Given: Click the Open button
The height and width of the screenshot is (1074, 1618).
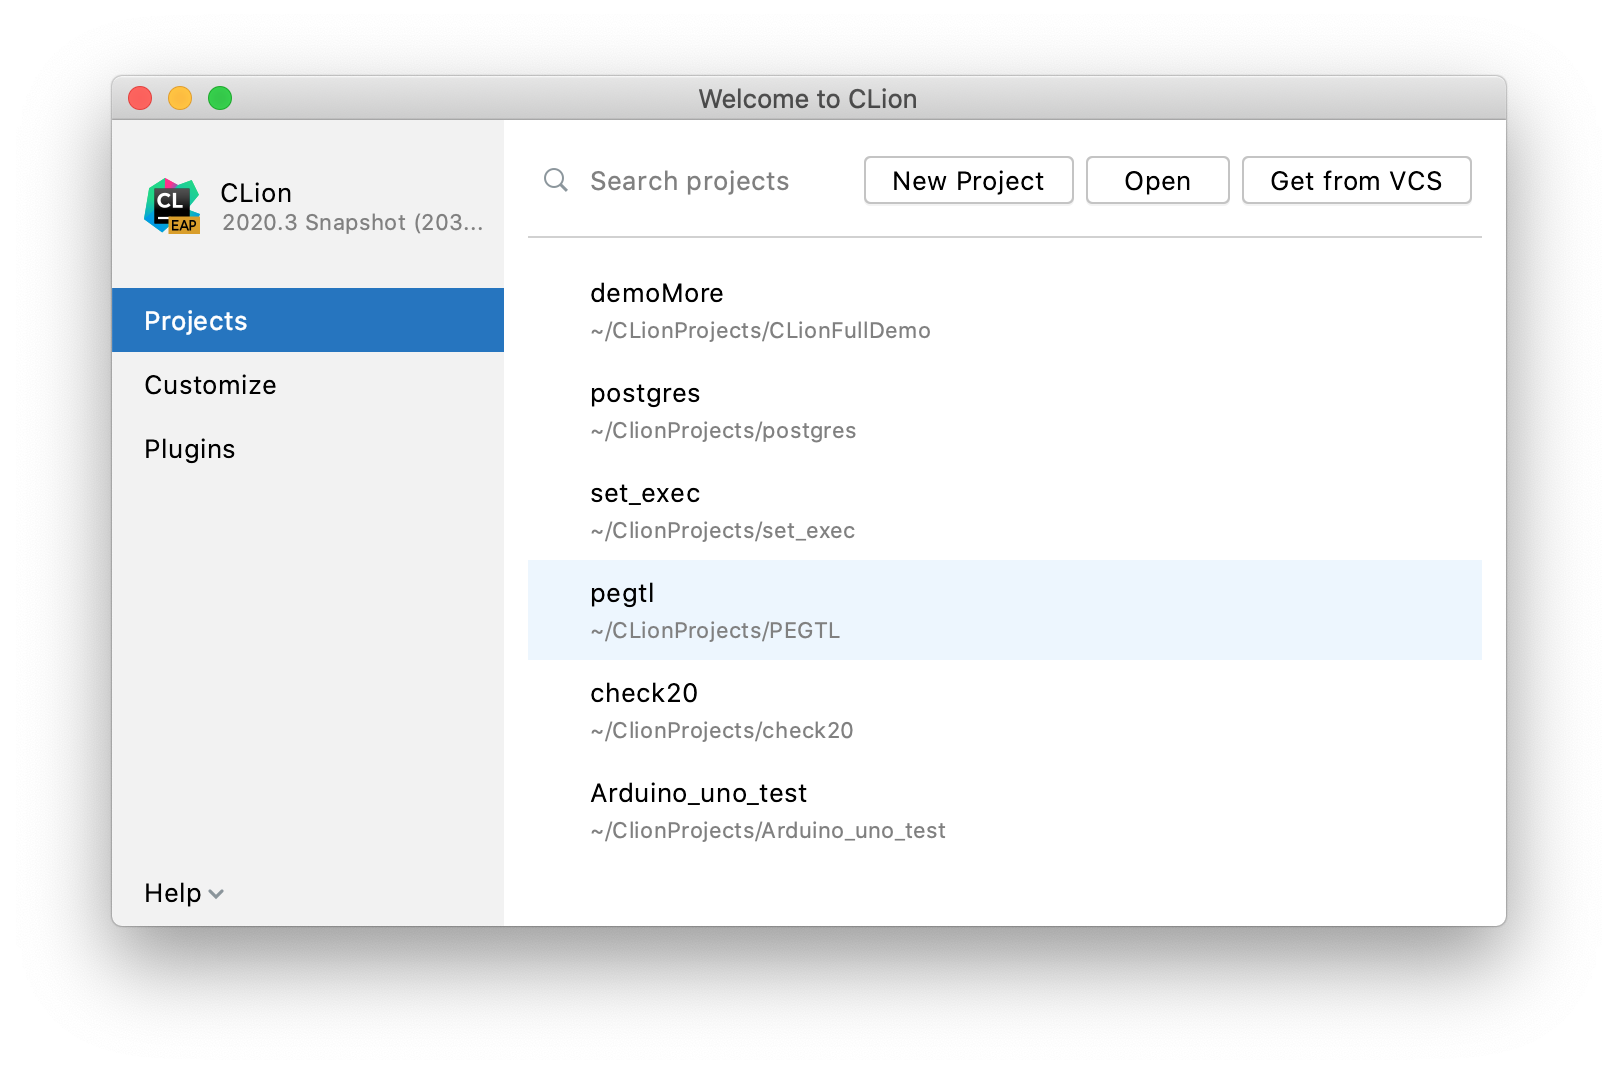Looking at the screenshot, I should [x=1157, y=180].
